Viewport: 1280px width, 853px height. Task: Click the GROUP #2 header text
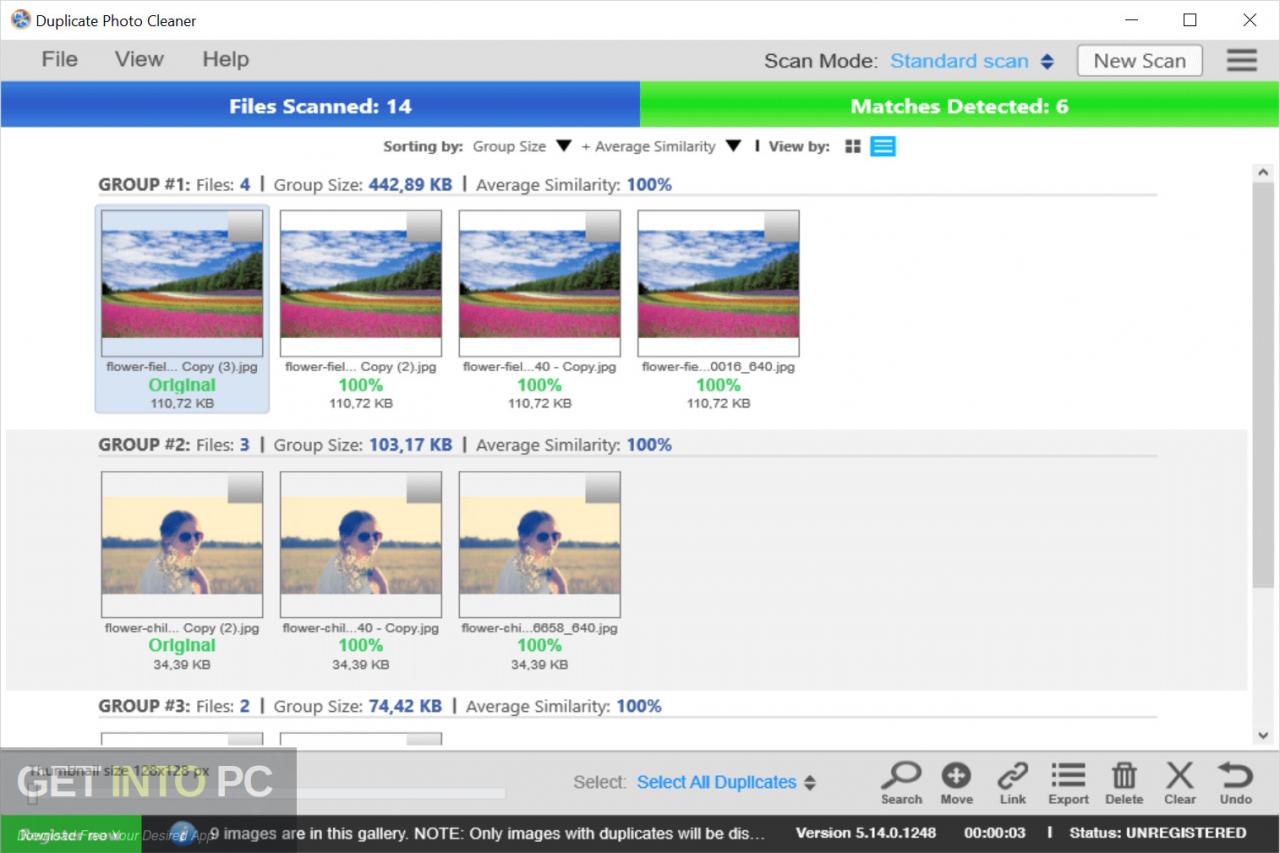(x=143, y=444)
